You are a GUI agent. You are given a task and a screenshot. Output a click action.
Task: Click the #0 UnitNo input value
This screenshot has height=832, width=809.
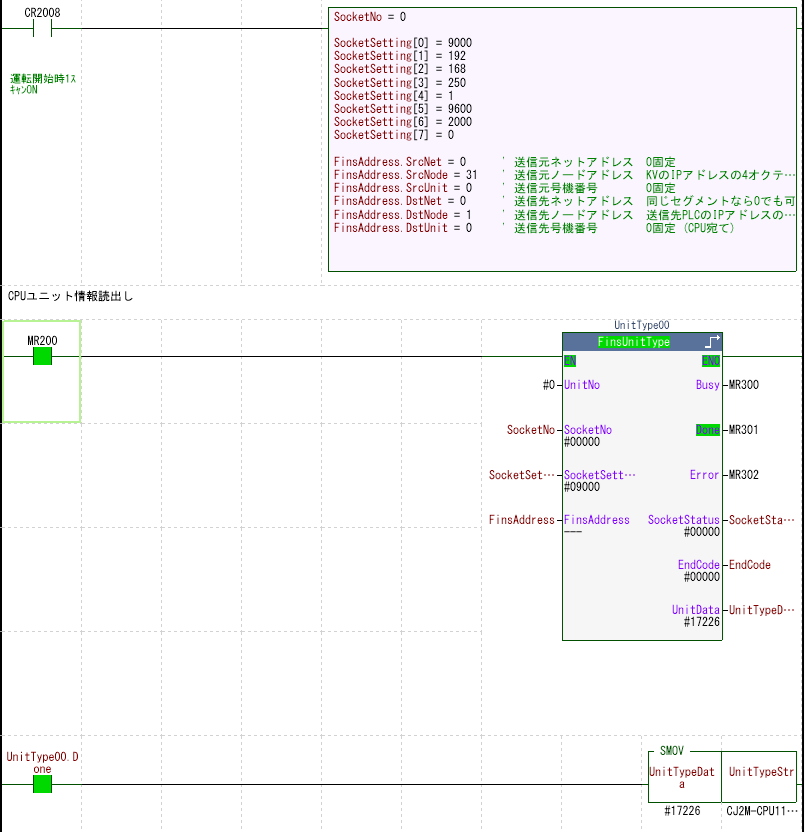click(548, 385)
